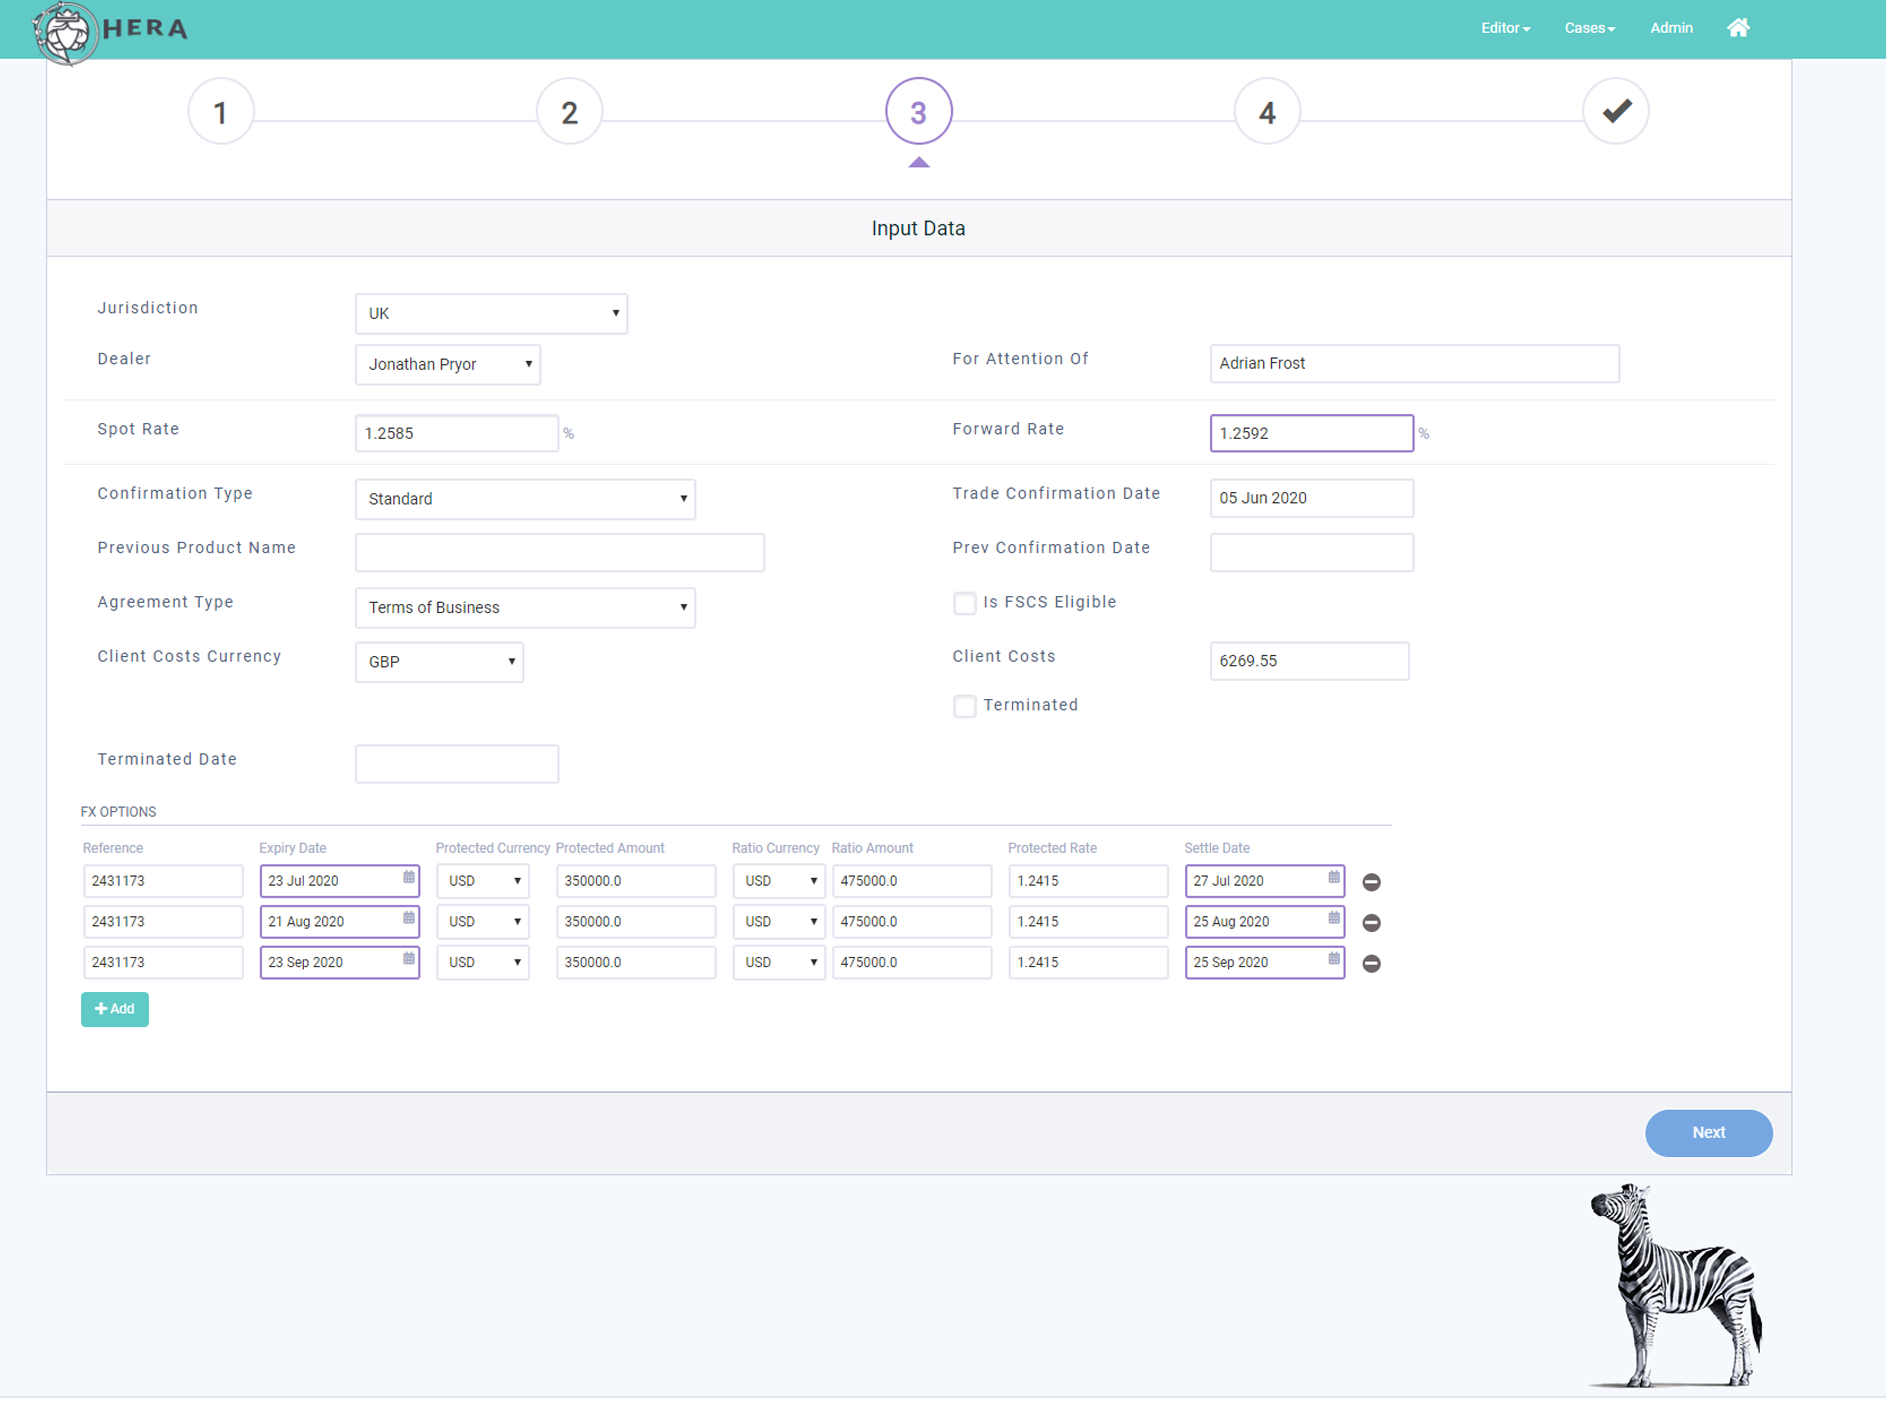Open calendar icon for 23 Jul 2020 expiry
Viewport: 1886px width, 1422px height.
click(408, 877)
